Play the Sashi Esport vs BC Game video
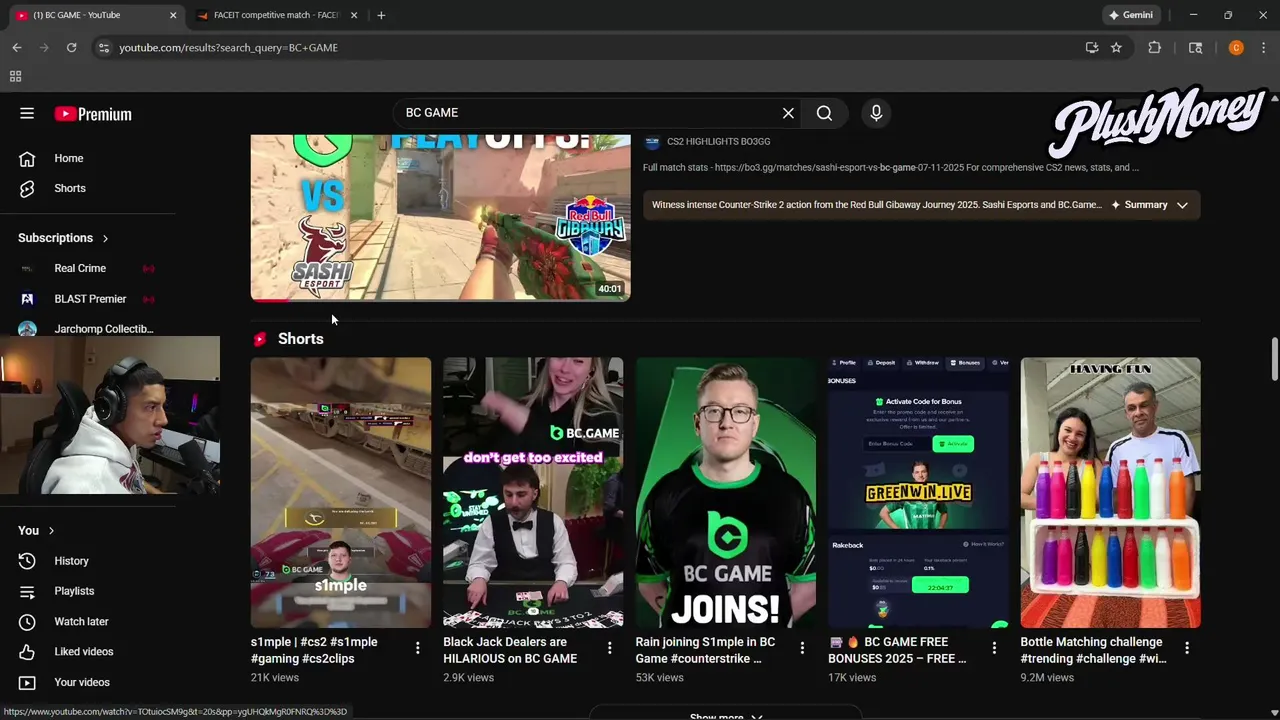Screen dimensions: 1280x720 click(x=440, y=217)
